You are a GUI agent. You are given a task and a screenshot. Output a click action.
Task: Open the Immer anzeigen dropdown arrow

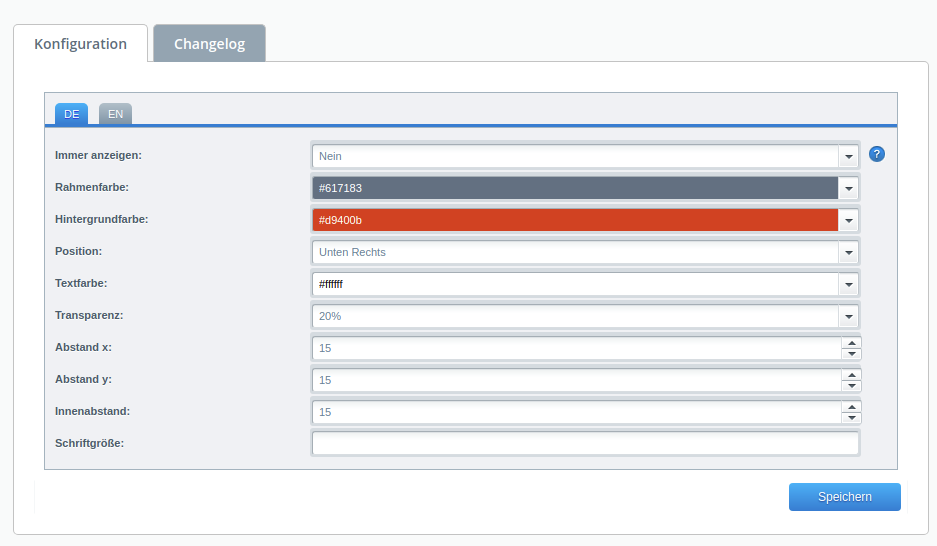(849, 156)
